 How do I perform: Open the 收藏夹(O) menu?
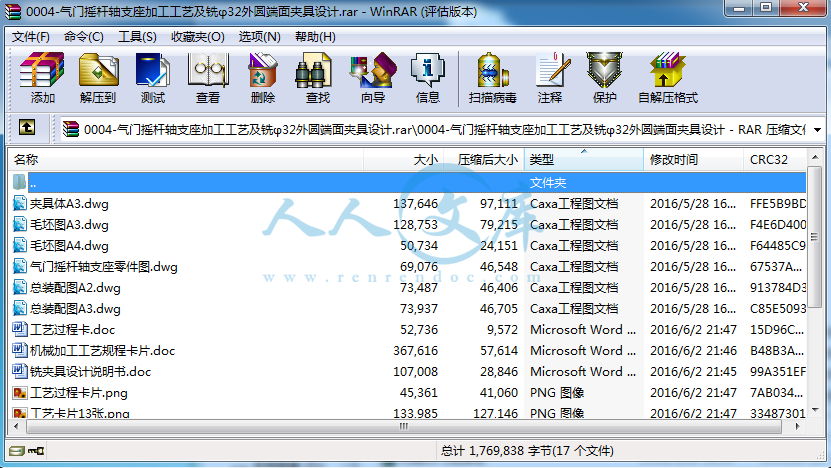pos(198,37)
